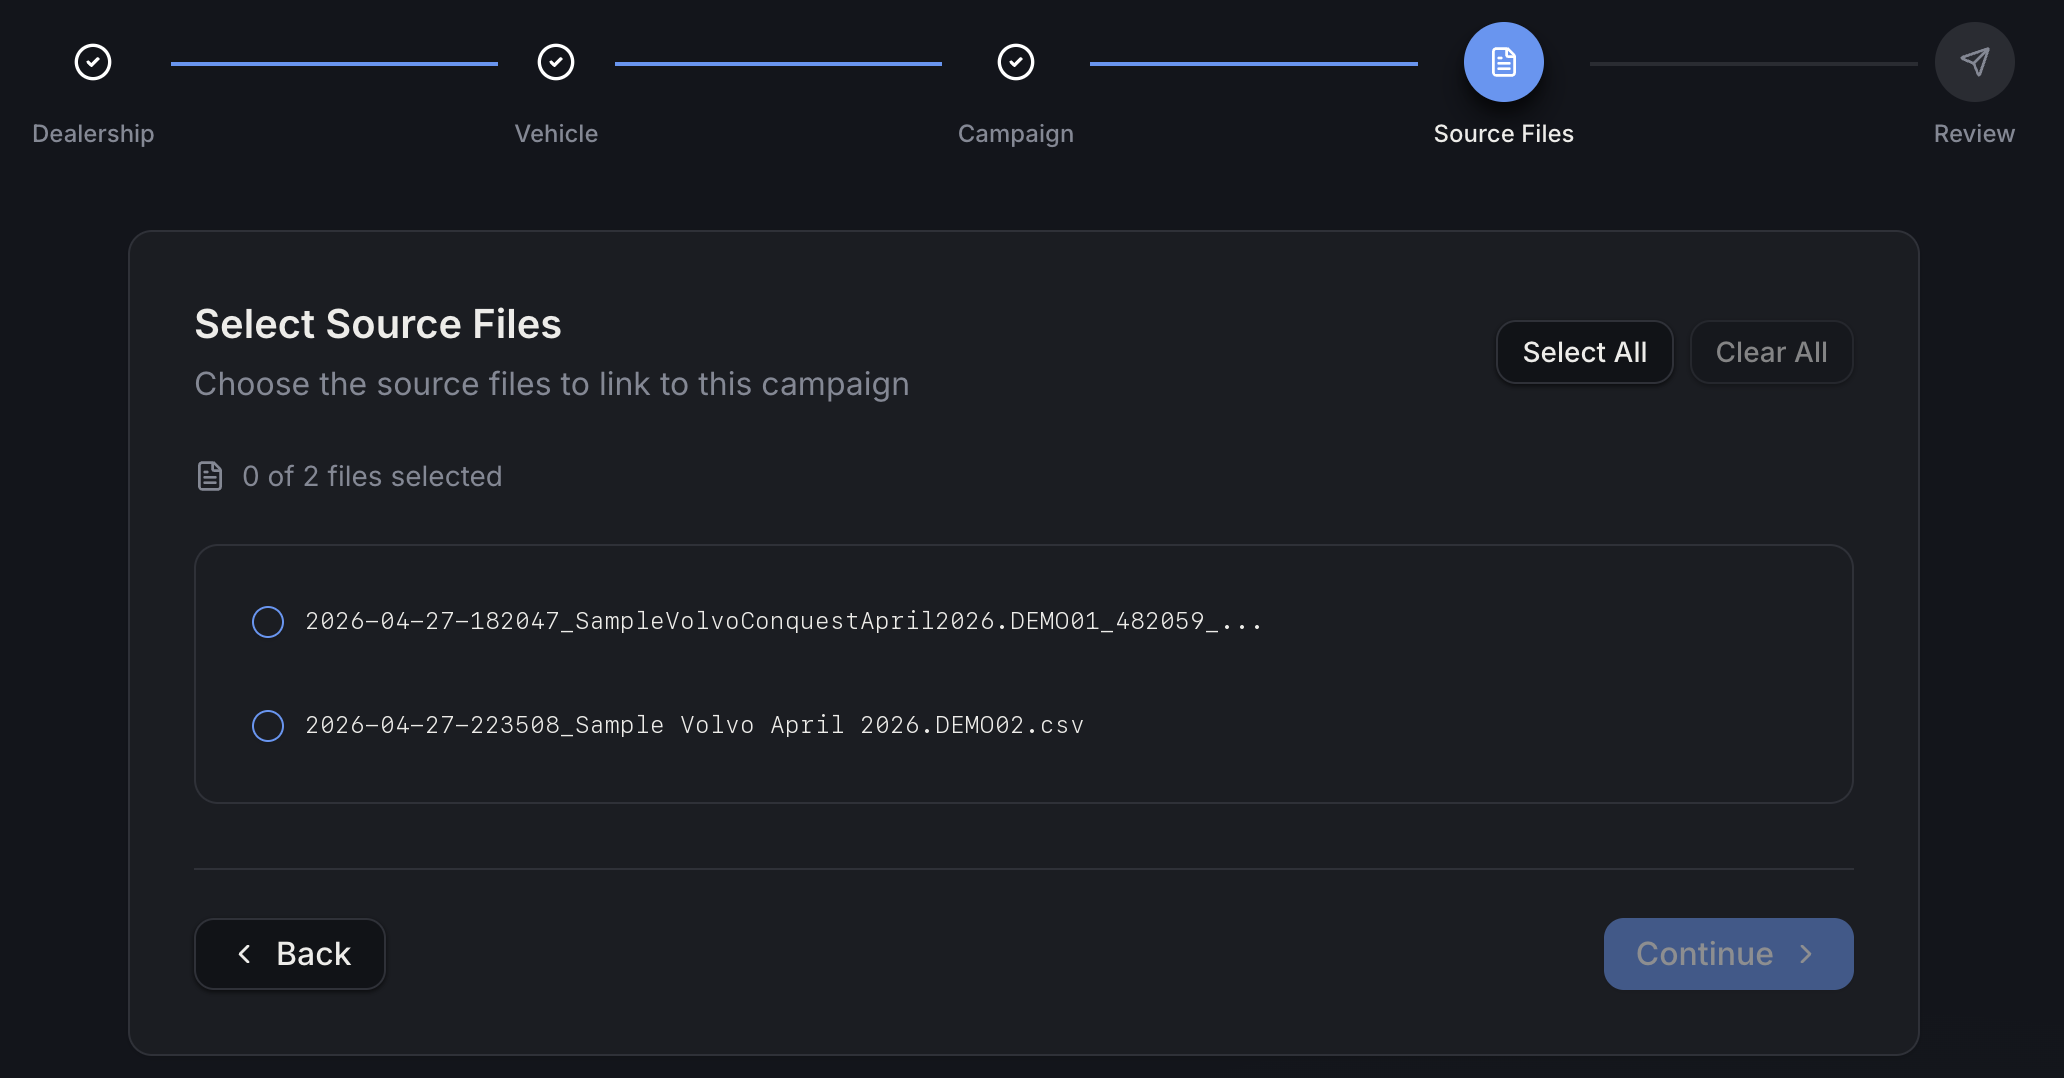2064x1078 pixels.
Task: Open the Vehicle step label
Action: coord(556,134)
